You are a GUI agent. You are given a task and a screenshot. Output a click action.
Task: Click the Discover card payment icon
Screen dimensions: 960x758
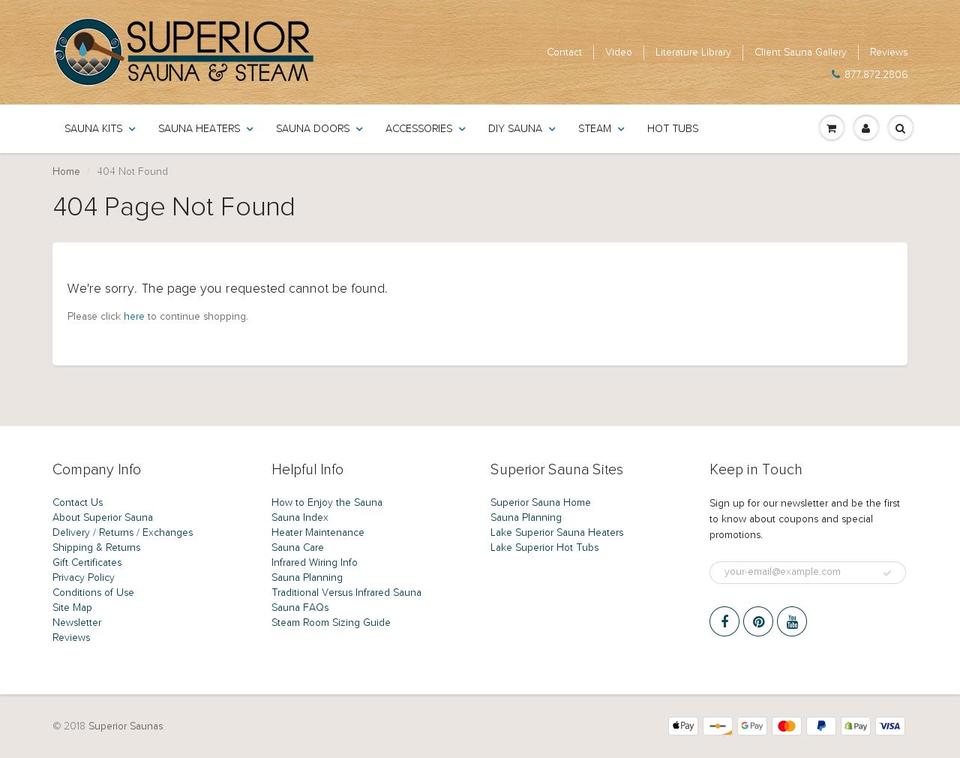point(718,726)
